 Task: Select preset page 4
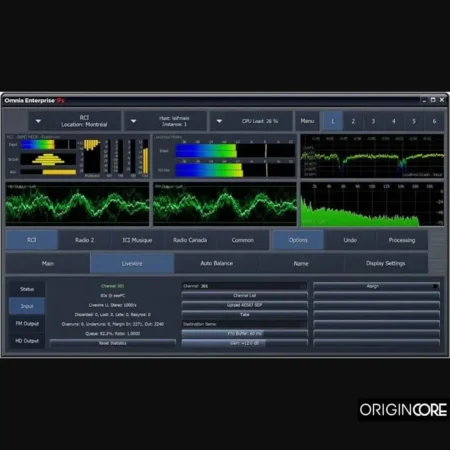394,121
